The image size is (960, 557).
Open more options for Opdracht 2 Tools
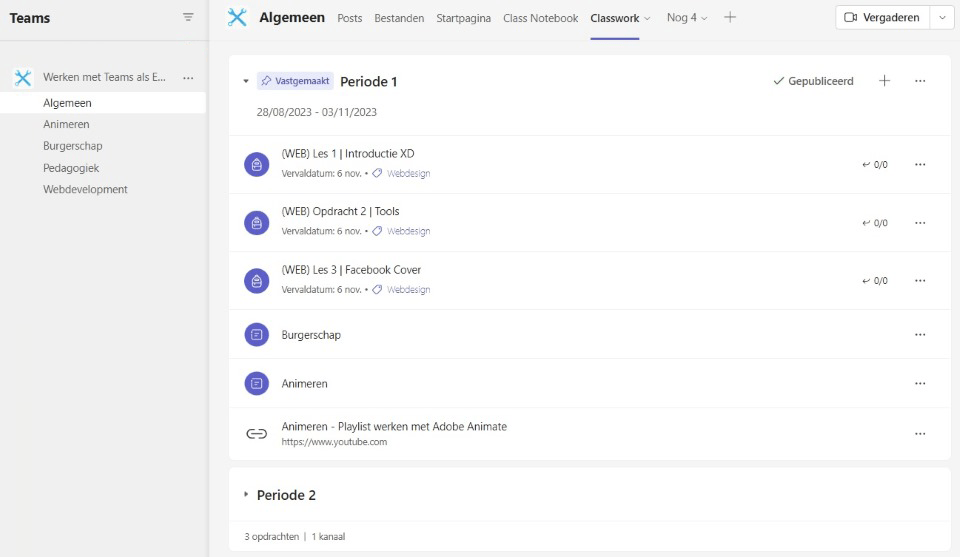point(920,223)
